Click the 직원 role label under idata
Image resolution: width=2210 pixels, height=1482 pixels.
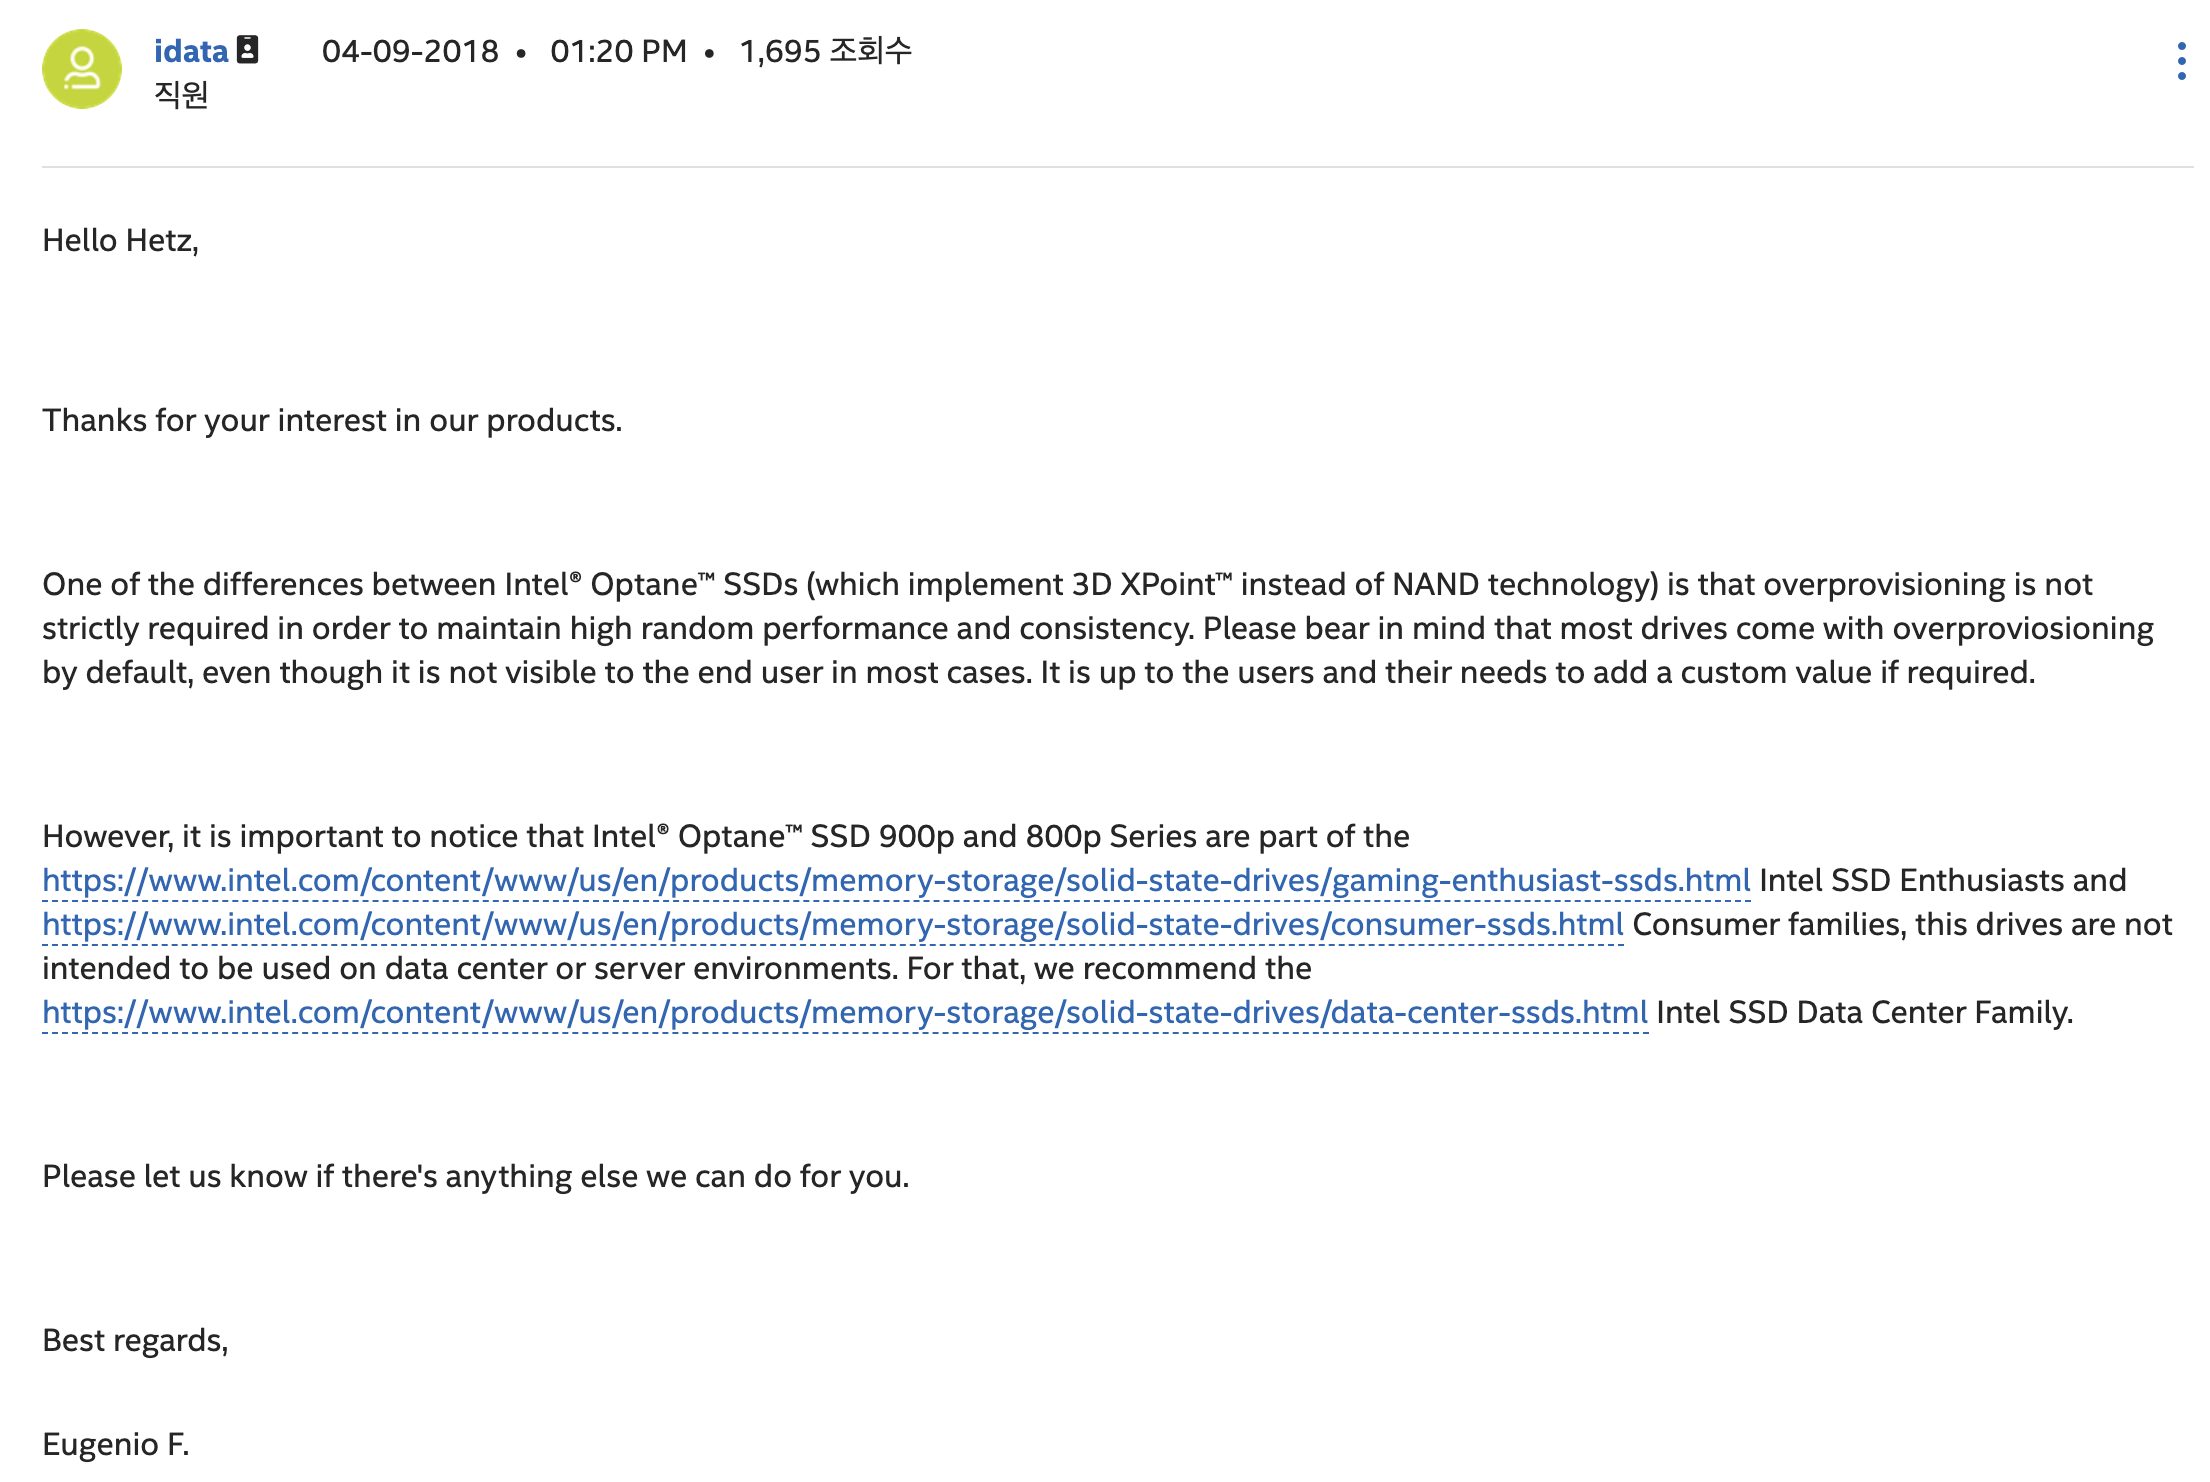[x=181, y=94]
